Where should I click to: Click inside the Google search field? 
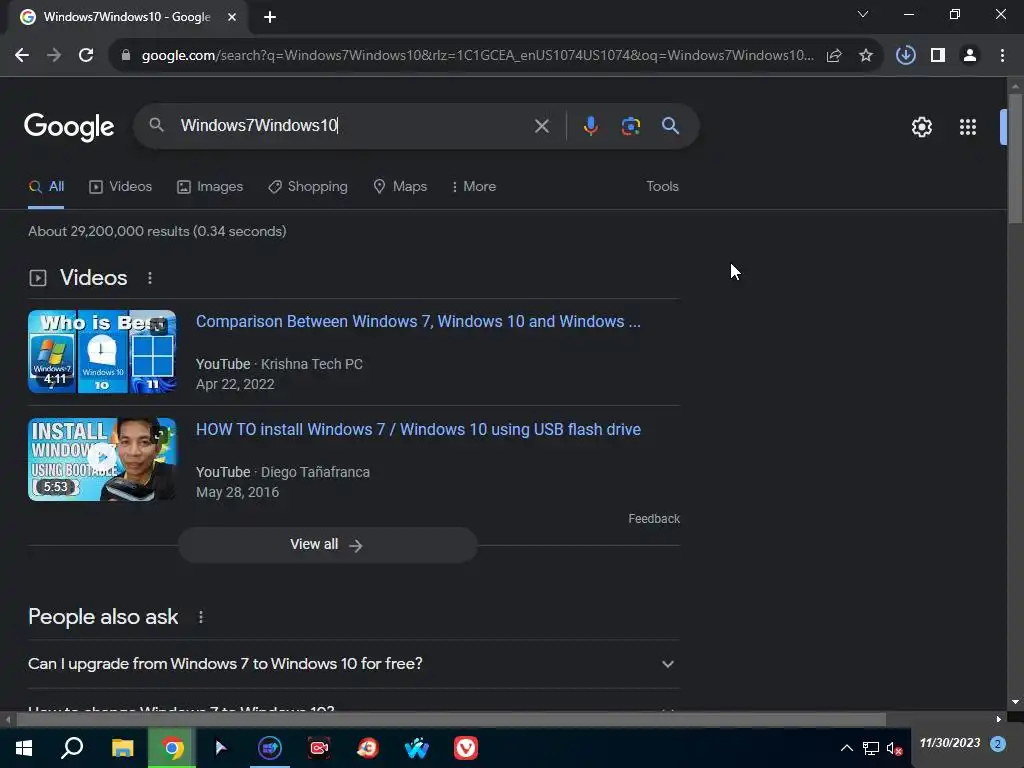(353, 125)
